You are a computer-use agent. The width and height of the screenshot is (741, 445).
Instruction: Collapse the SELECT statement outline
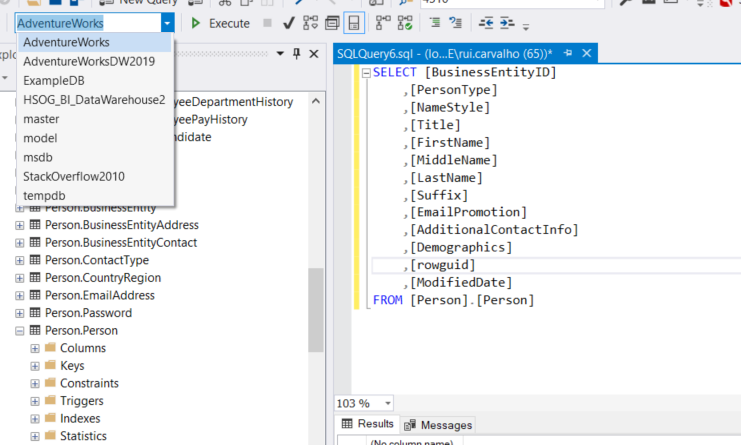click(x=366, y=73)
